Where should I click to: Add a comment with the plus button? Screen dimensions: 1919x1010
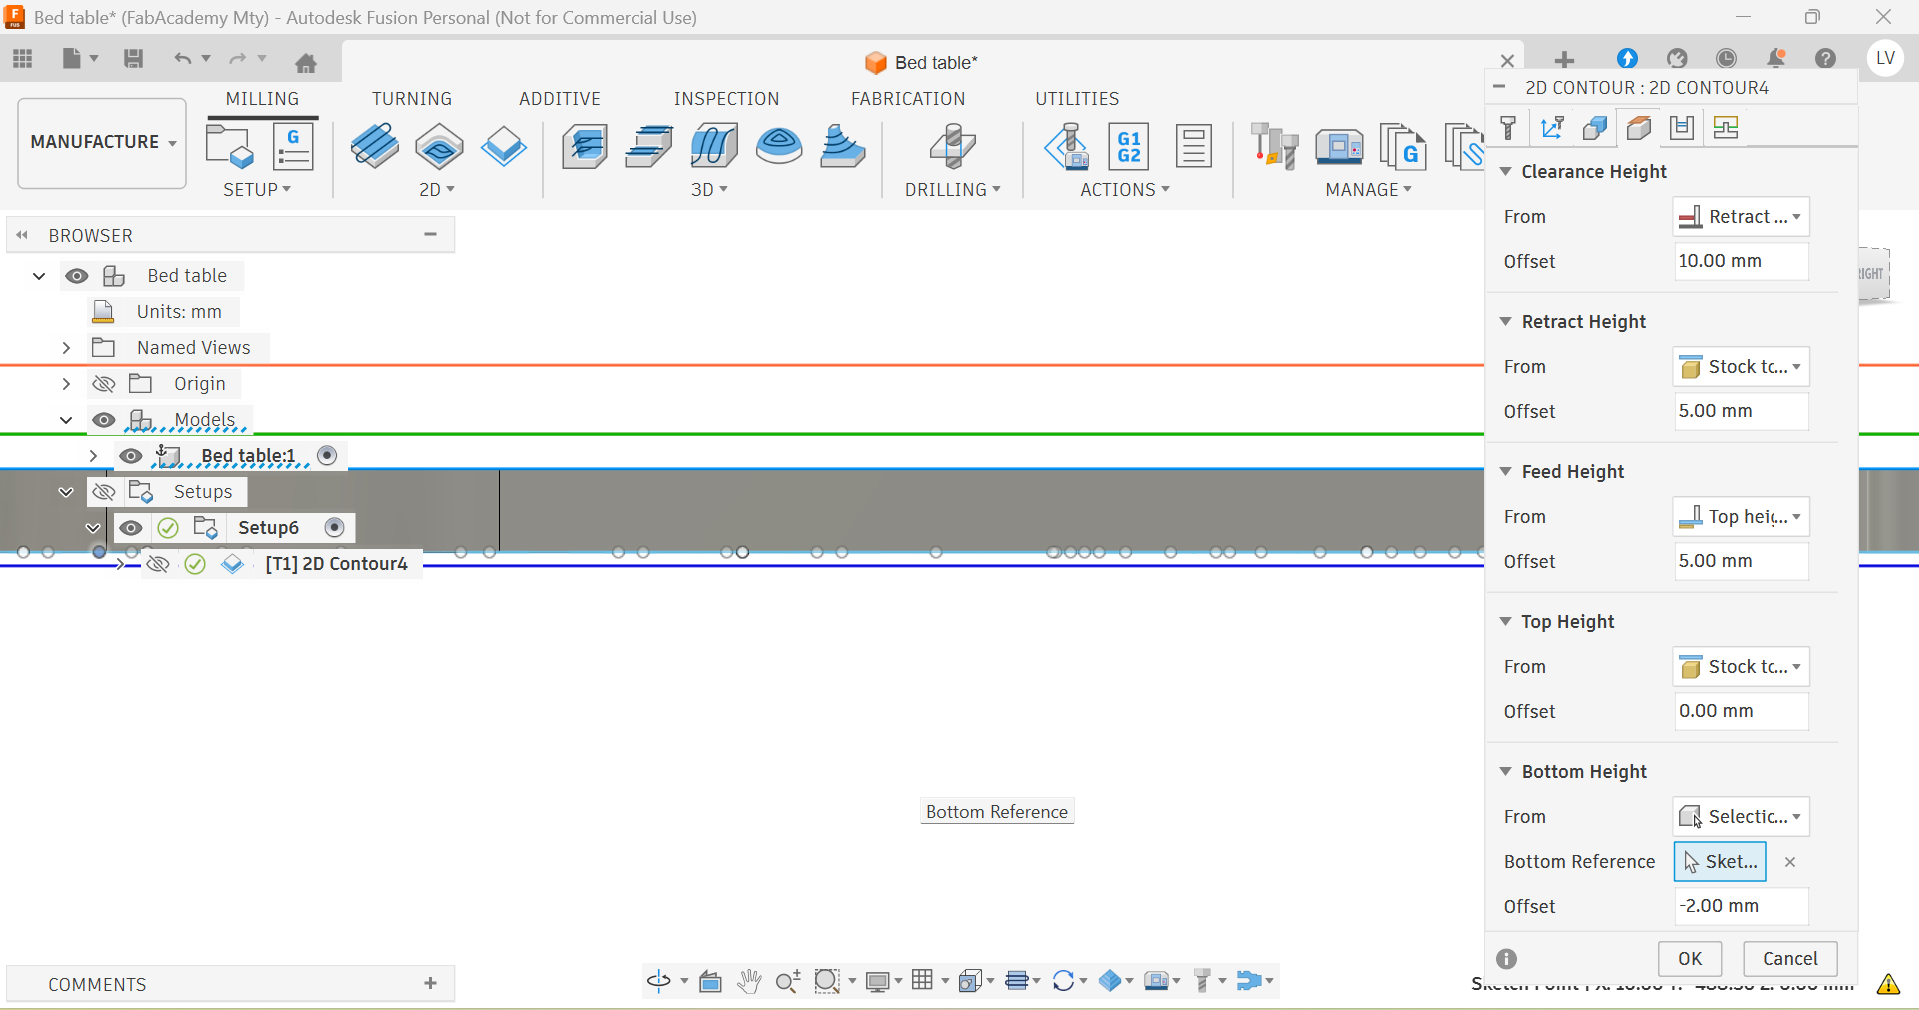click(431, 984)
